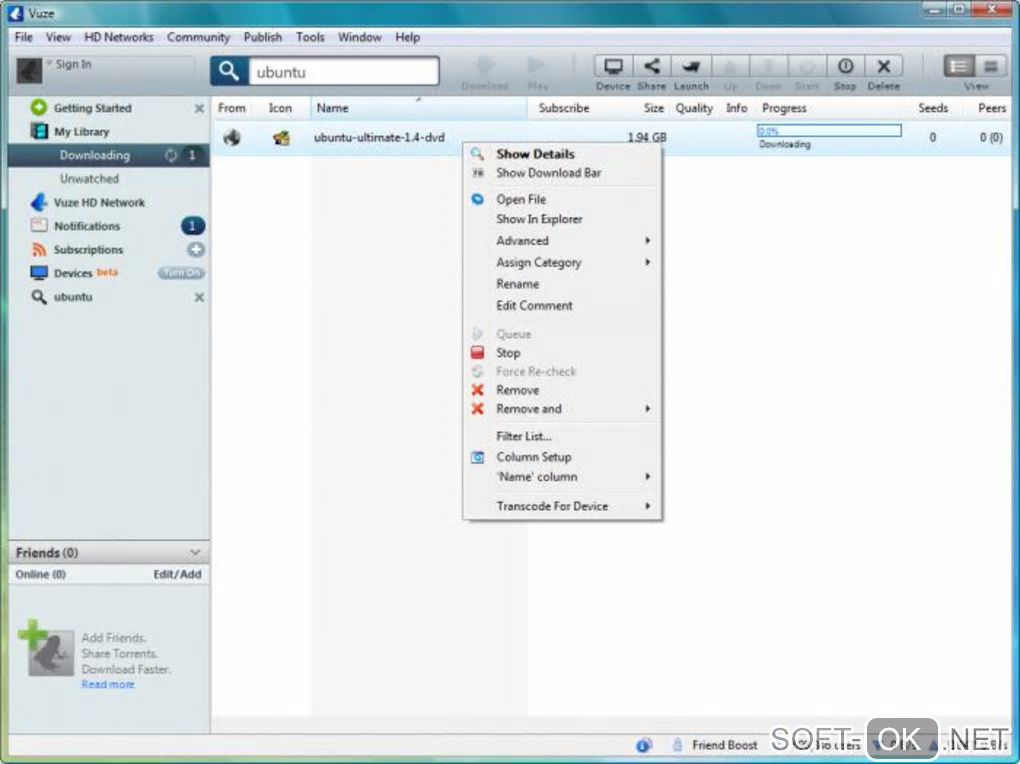Select Show In Explorer

pyautogui.click(x=563, y=219)
